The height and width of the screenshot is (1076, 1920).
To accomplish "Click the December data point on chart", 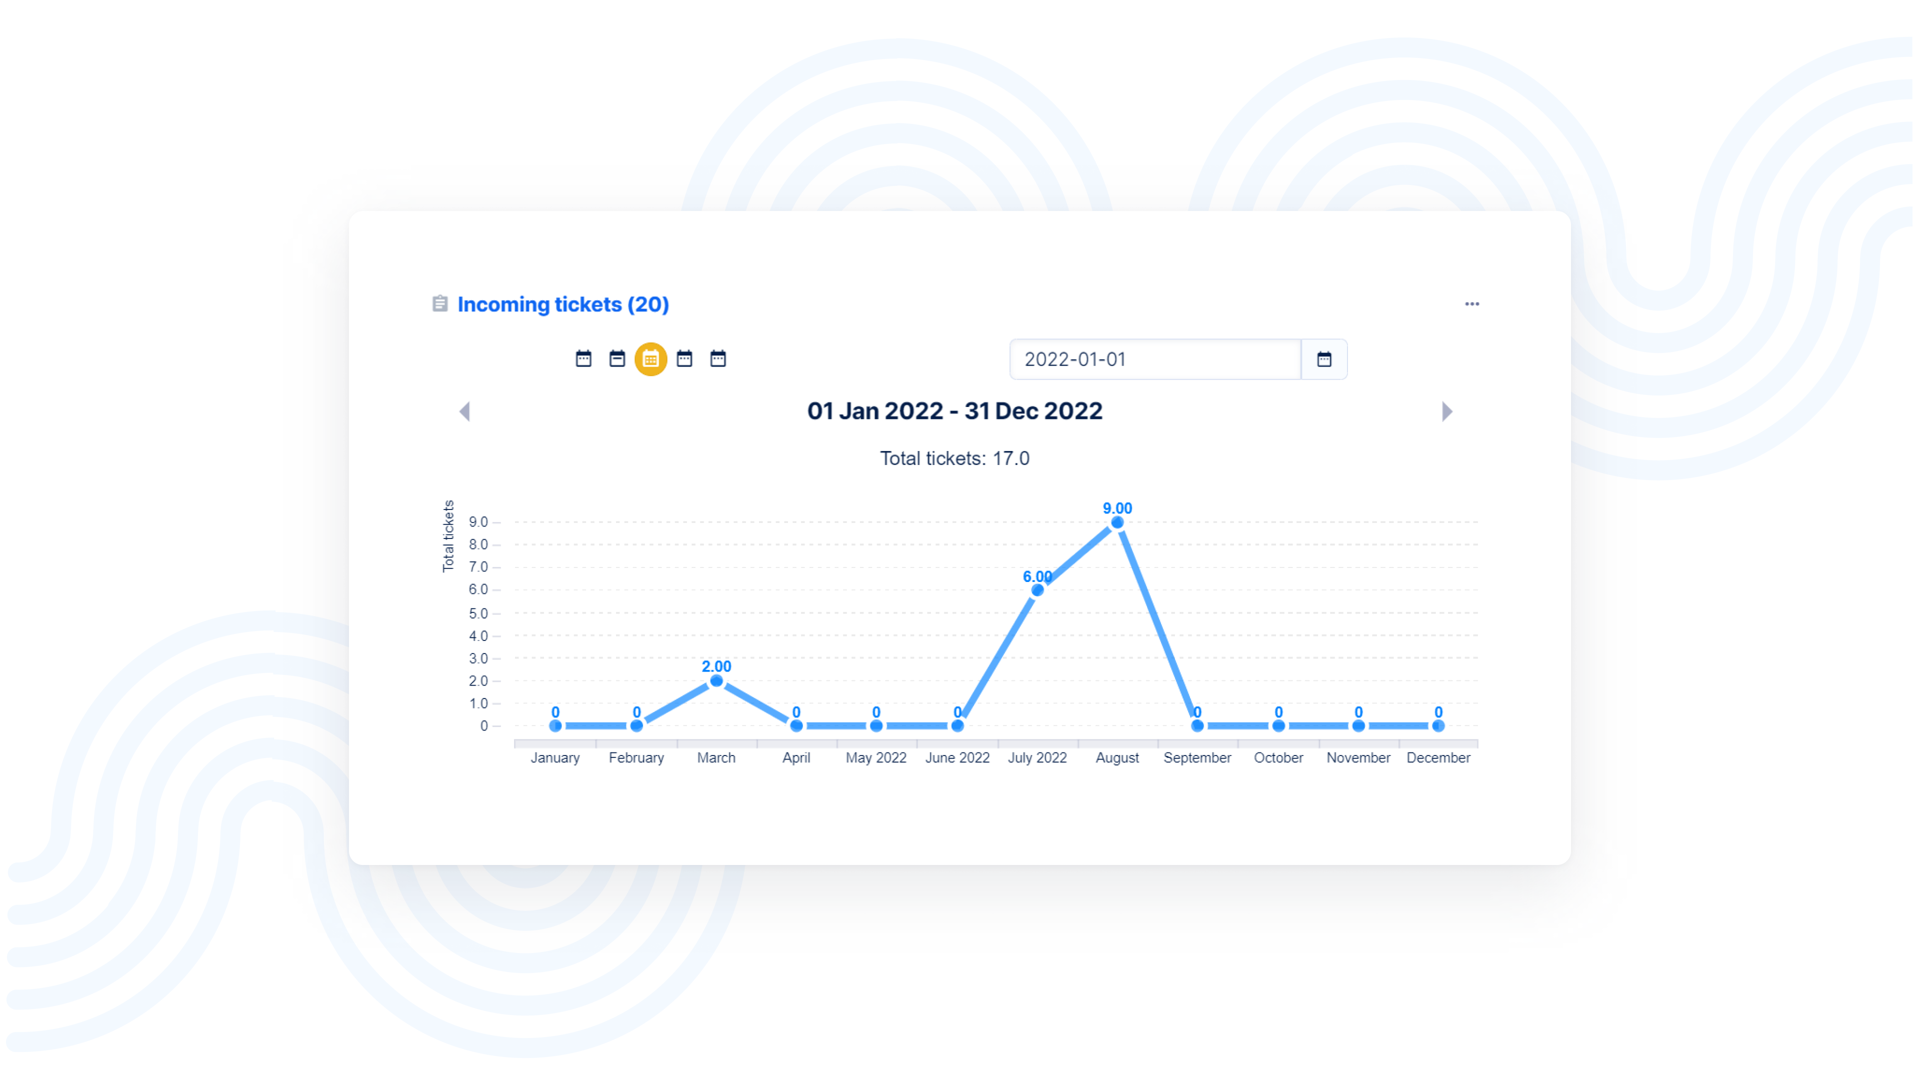I will pyautogui.click(x=1438, y=726).
